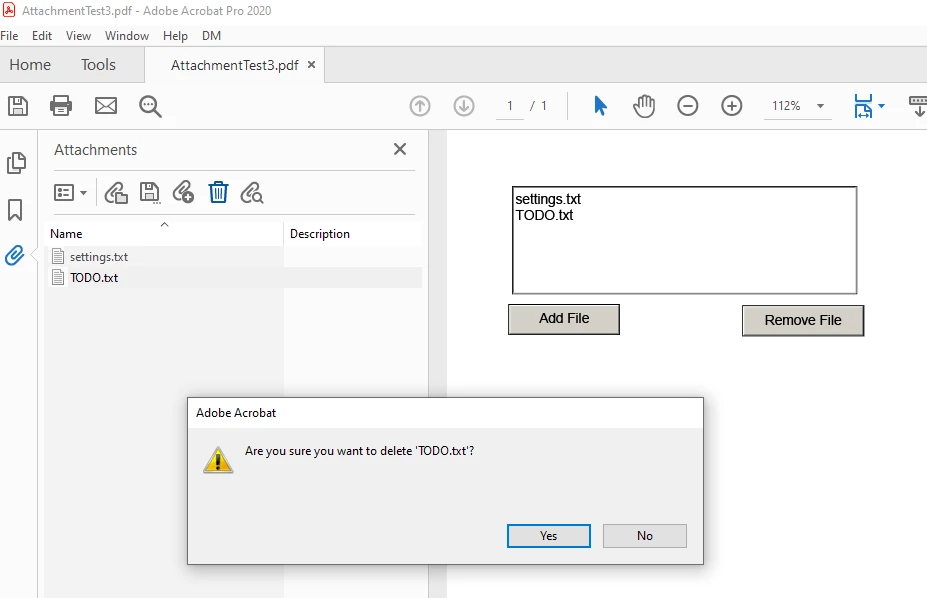927x598 pixels.
Task: Open the Help menu
Action: 175,35
